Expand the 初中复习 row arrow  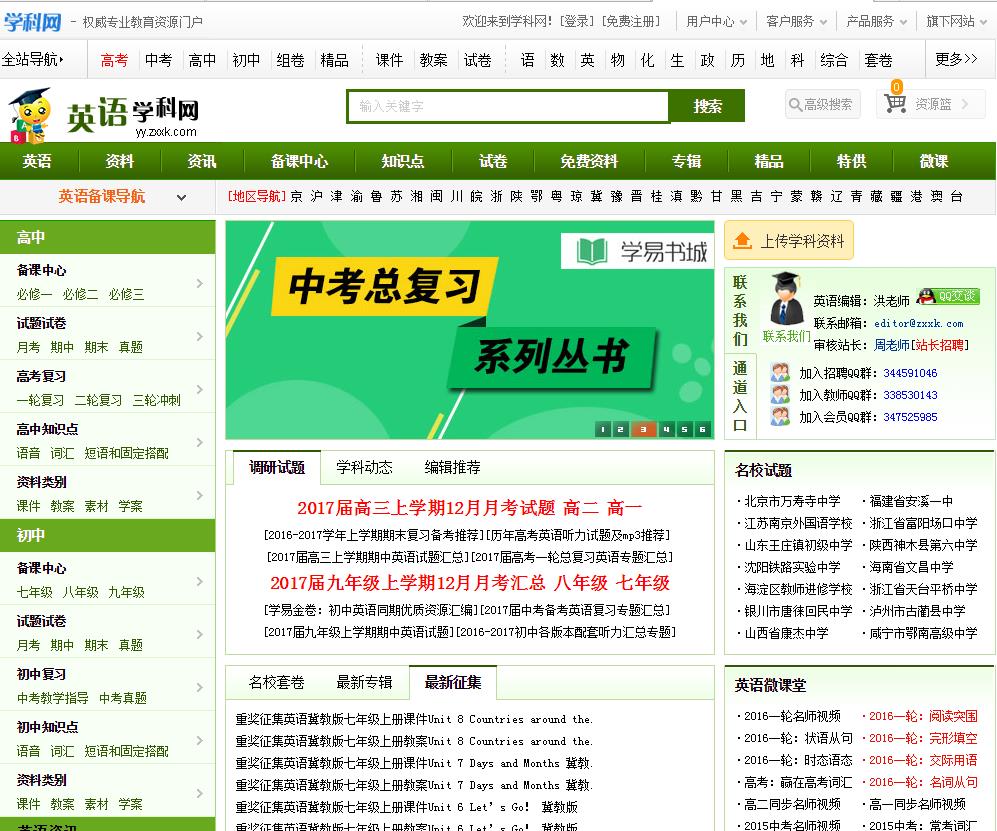tap(200, 687)
